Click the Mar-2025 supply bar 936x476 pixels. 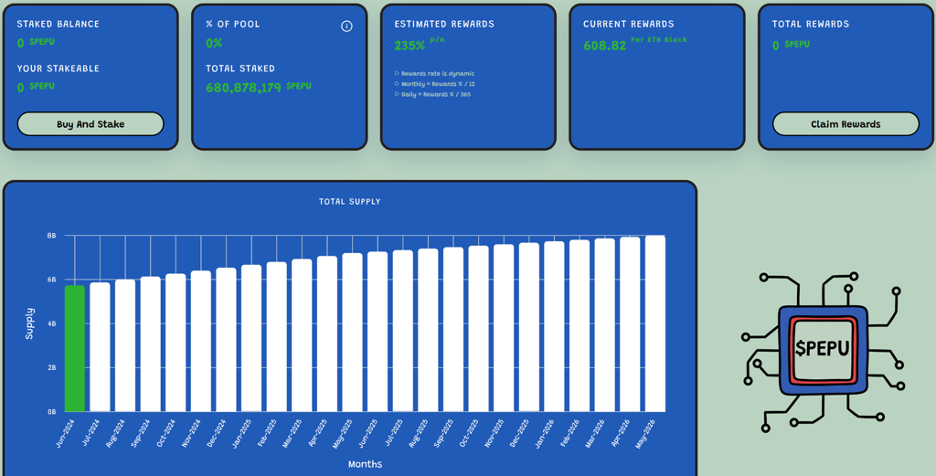302,335
